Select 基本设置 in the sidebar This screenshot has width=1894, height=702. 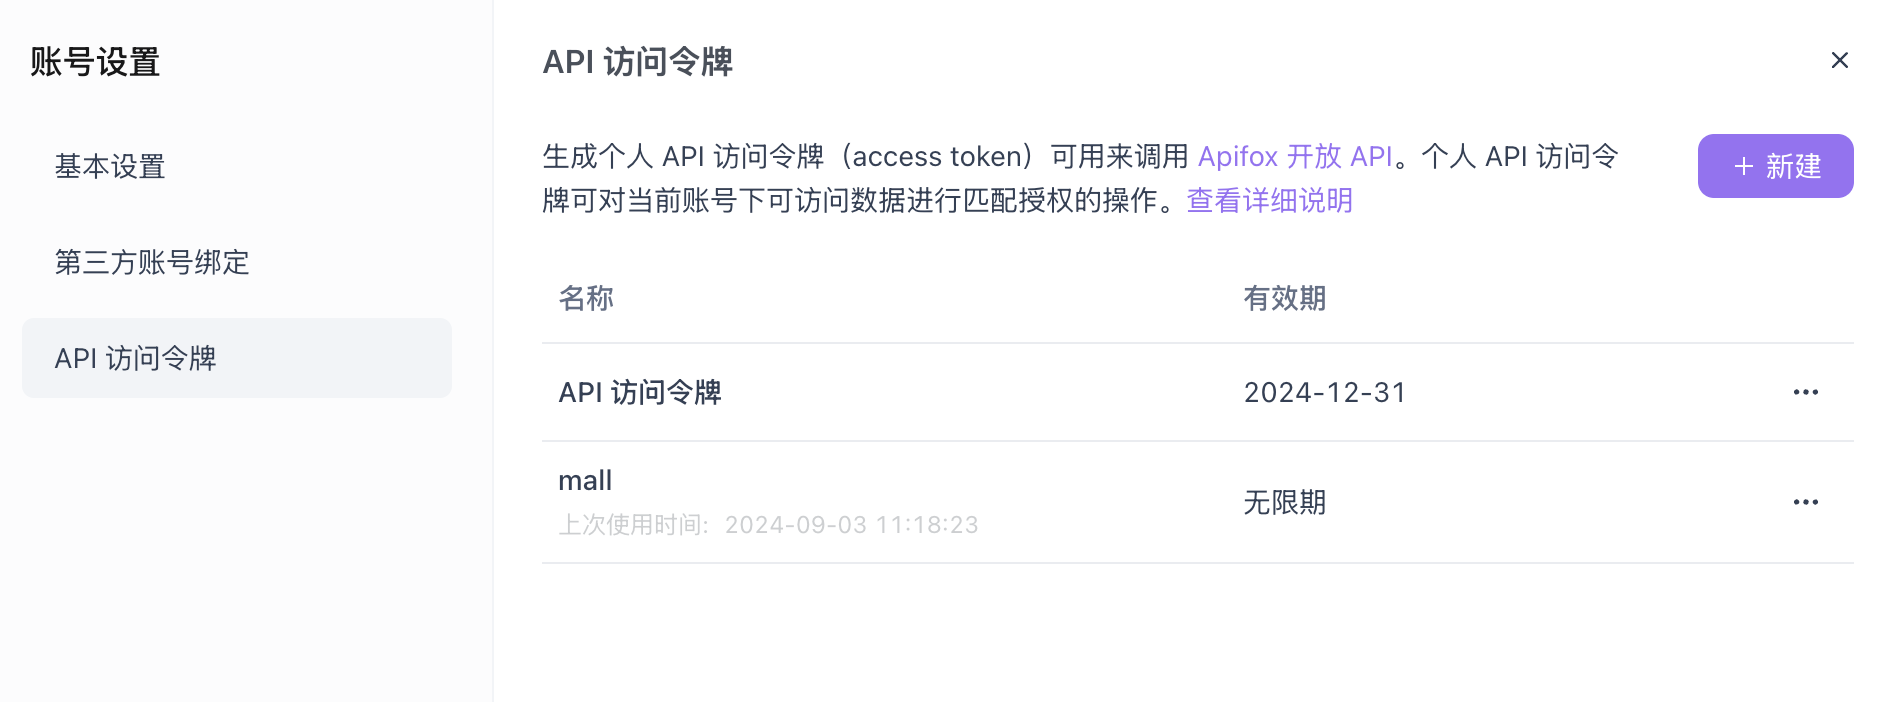tap(110, 166)
